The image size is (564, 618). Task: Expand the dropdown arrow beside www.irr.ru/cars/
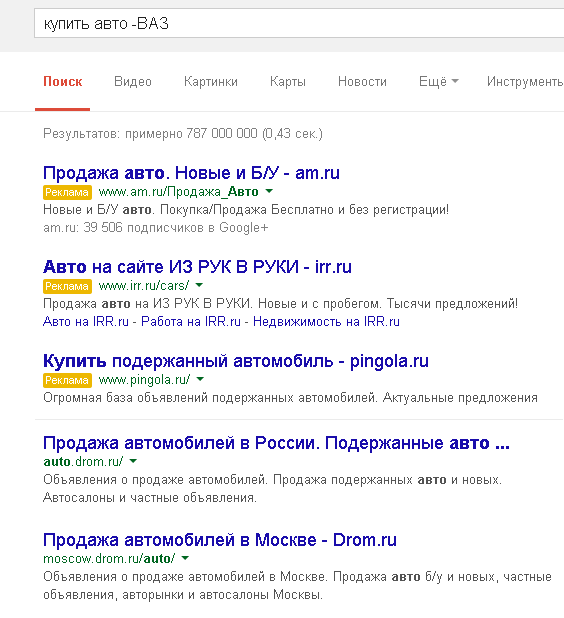click(199, 285)
